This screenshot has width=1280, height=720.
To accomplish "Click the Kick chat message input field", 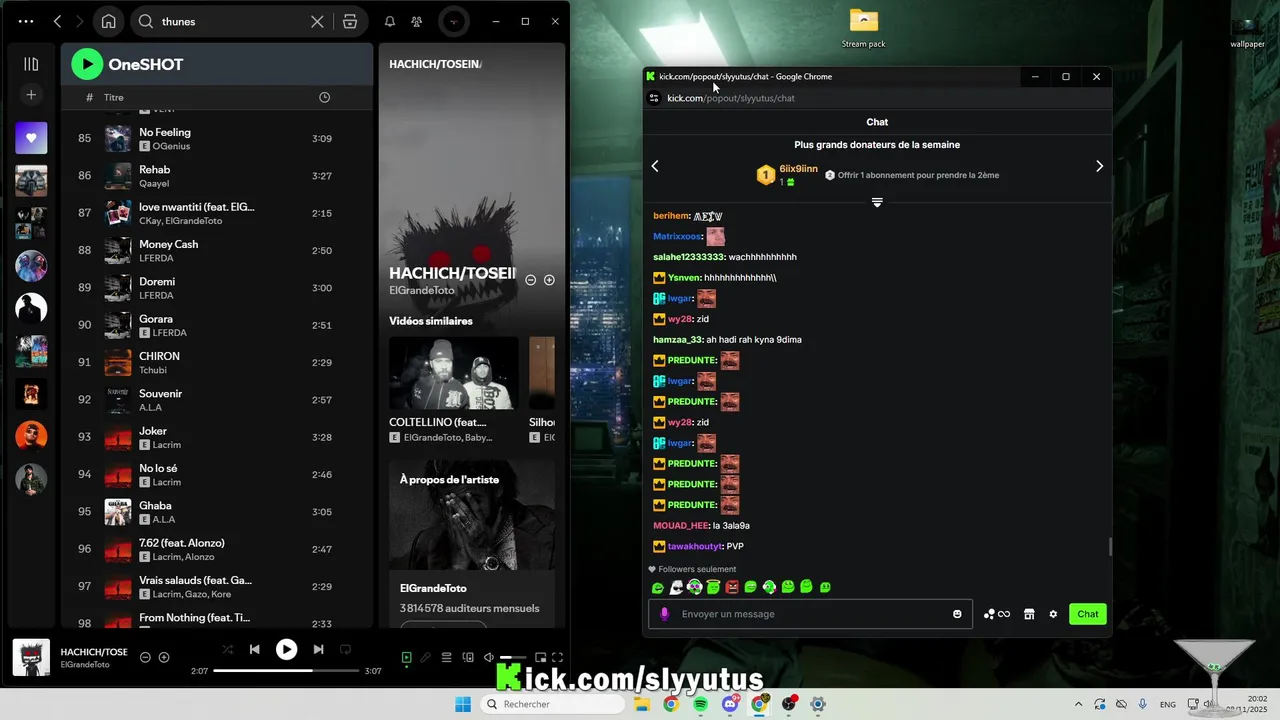I will tap(808, 614).
